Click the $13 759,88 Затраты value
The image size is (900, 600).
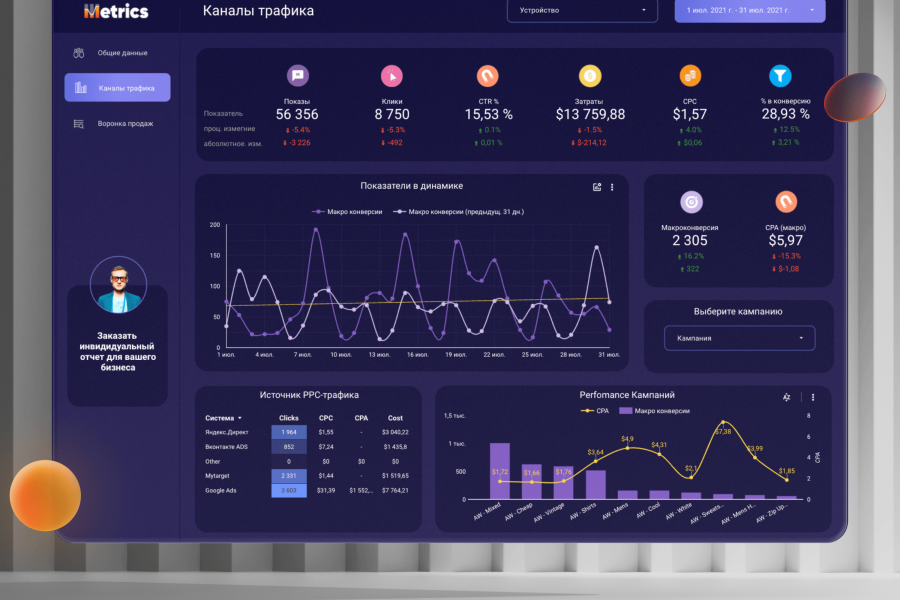tap(590, 114)
